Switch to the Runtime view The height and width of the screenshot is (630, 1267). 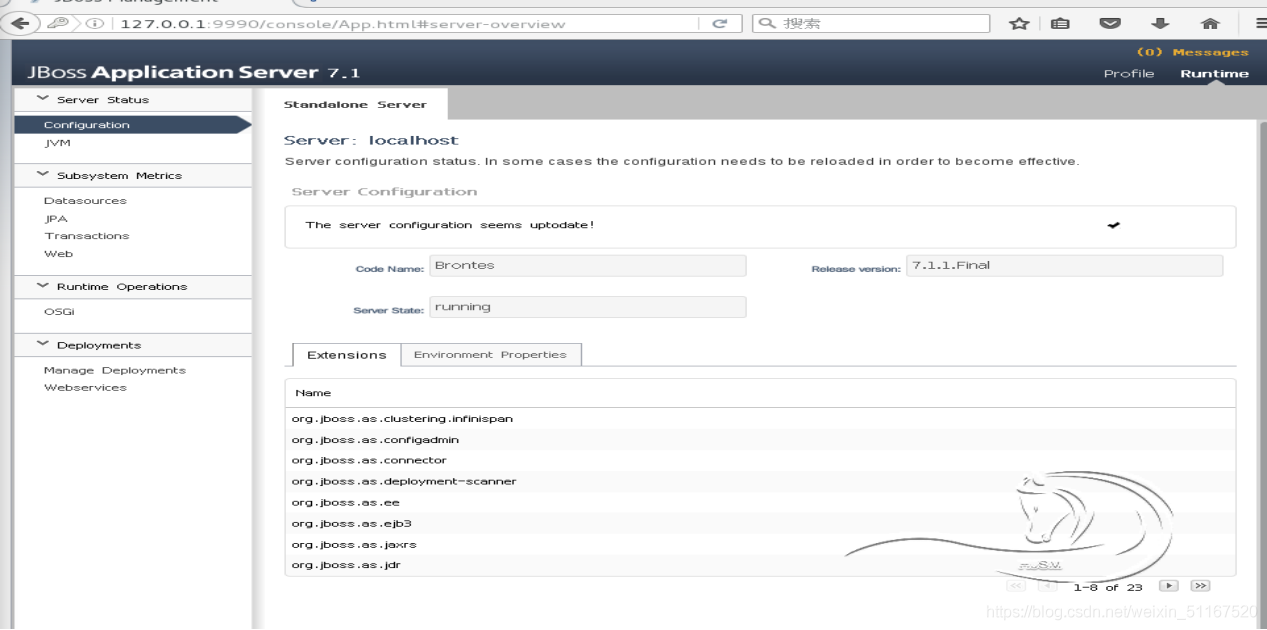1214,73
